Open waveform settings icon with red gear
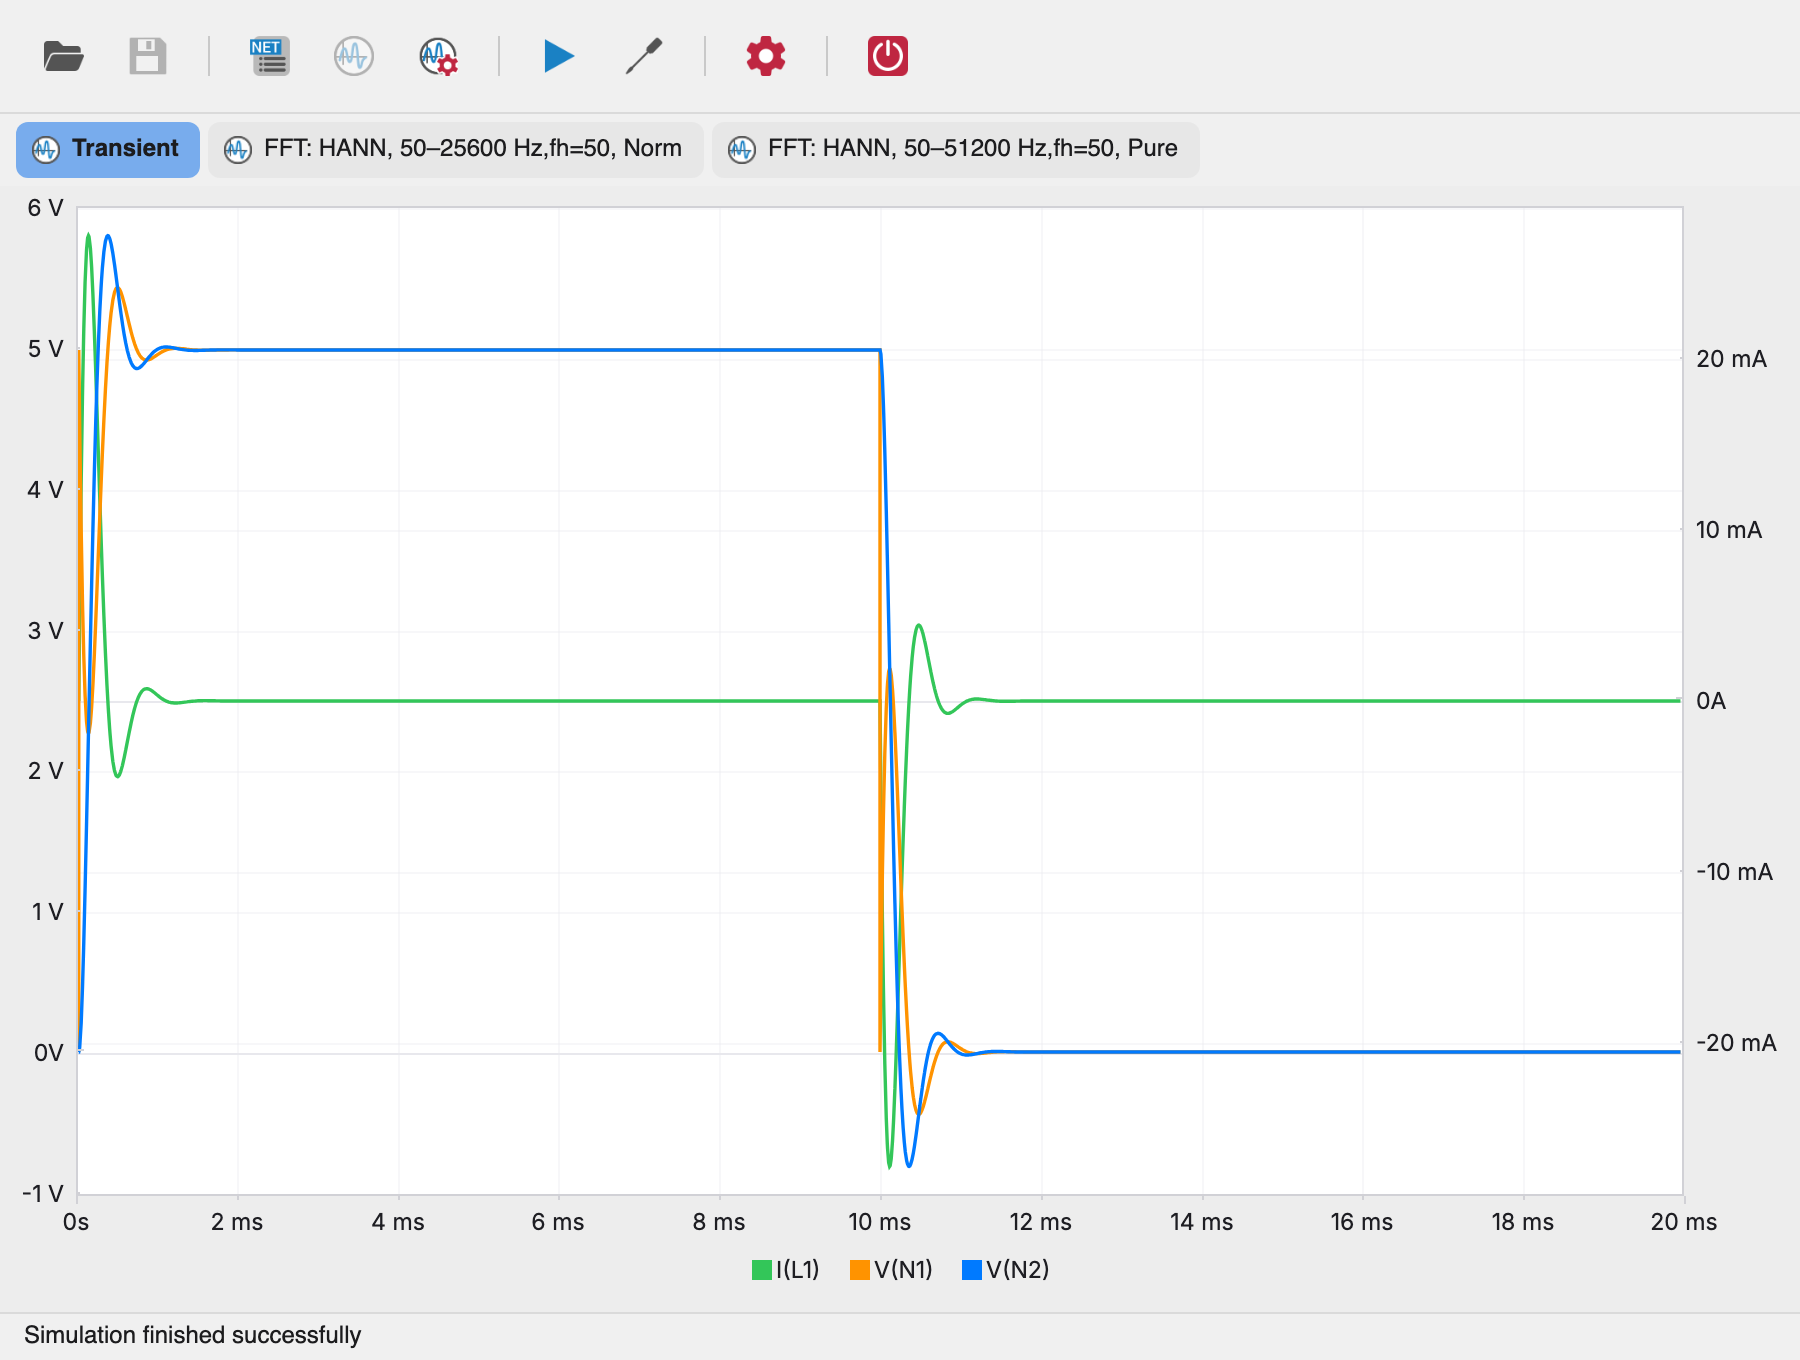 (x=439, y=56)
